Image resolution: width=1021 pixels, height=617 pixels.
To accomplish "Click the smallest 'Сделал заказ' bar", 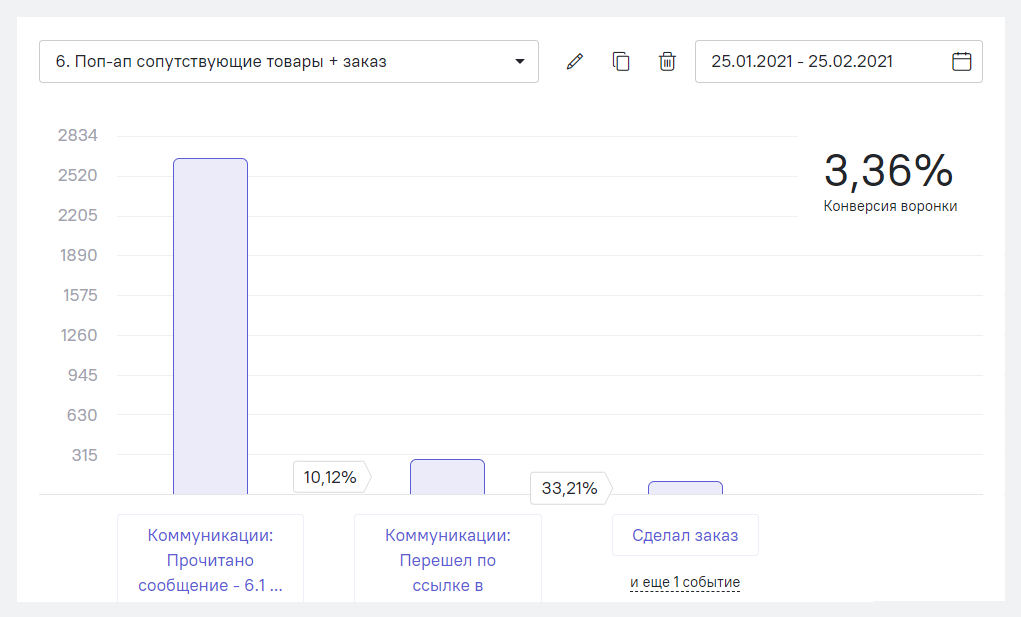I will (685, 488).
